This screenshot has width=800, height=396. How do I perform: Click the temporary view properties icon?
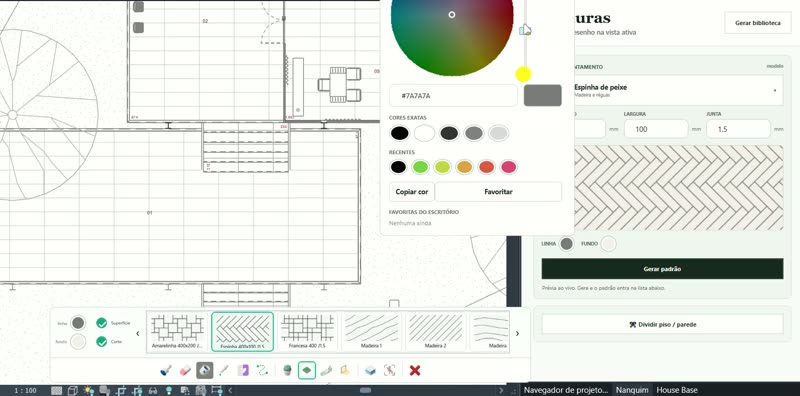pyautogui.click(x=185, y=390)
